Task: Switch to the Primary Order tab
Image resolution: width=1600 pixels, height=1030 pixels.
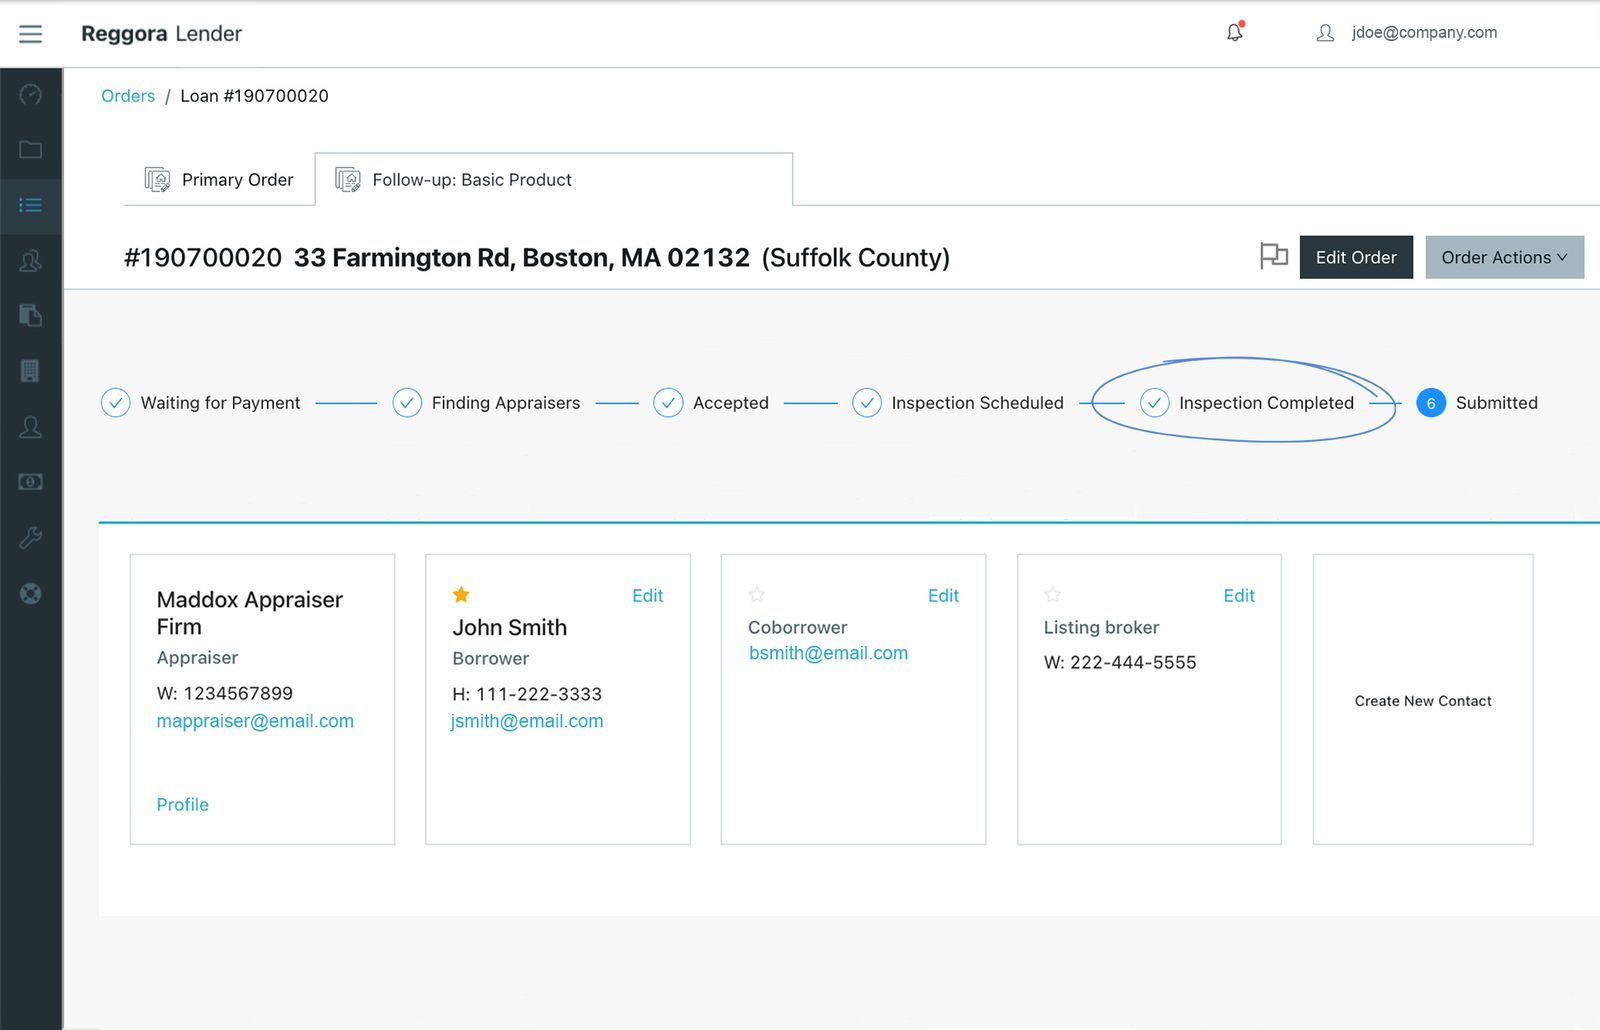Action: coord(220,180)
